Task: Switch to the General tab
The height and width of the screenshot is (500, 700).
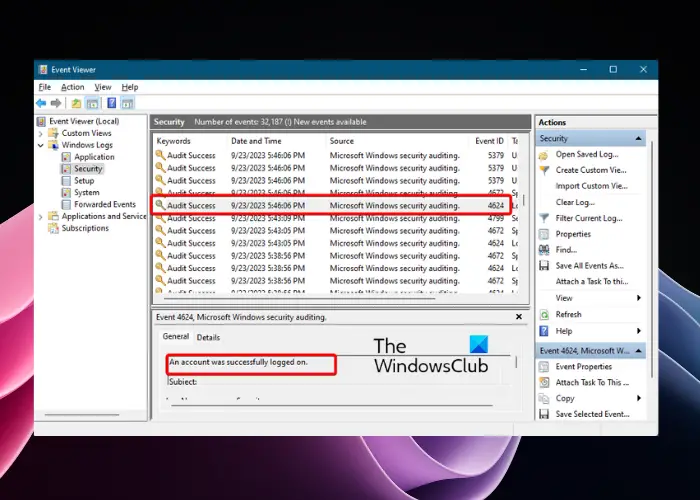Action: [176, 337]
